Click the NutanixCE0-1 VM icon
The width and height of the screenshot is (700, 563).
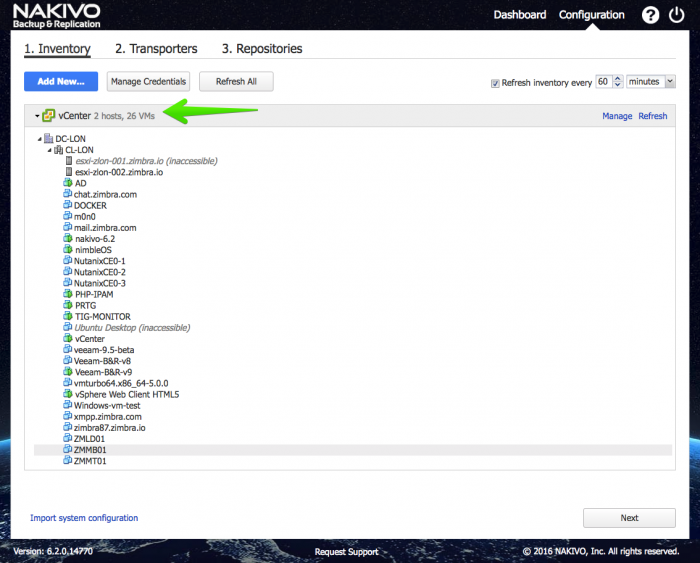point(67,260)
